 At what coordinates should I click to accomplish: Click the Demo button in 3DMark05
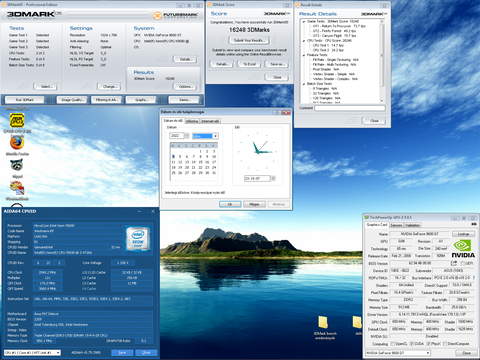184,100
